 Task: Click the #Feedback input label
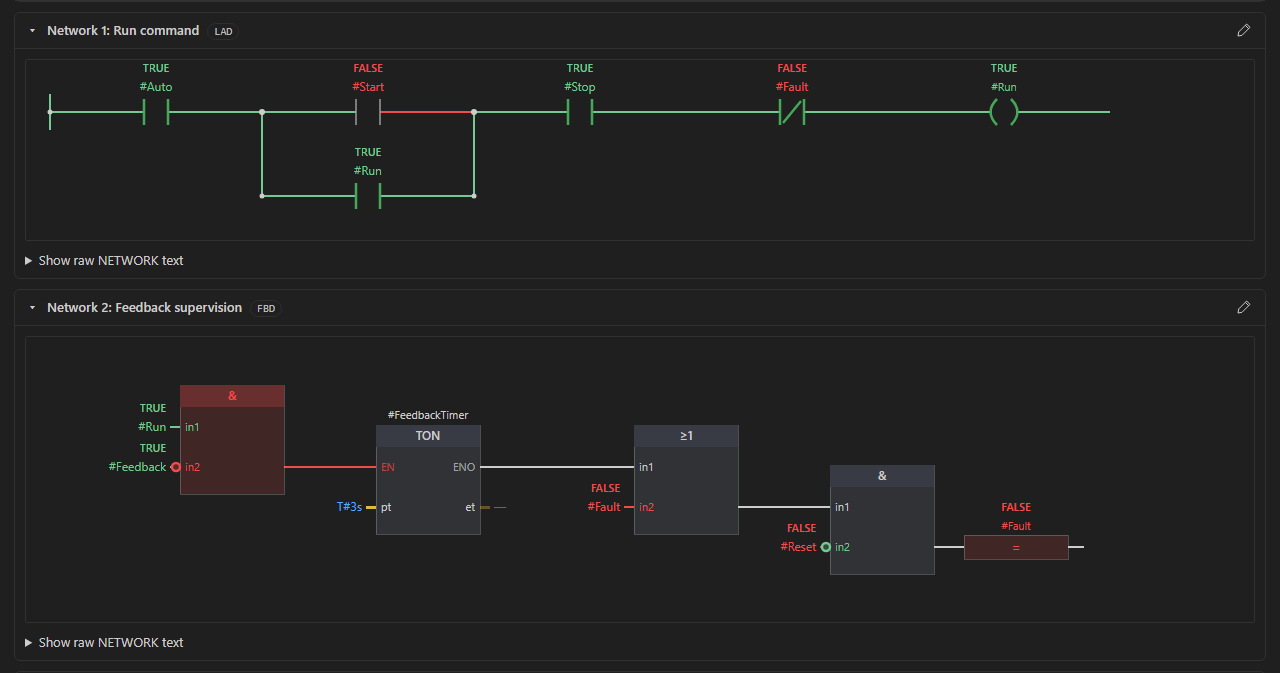click(137, 467)
